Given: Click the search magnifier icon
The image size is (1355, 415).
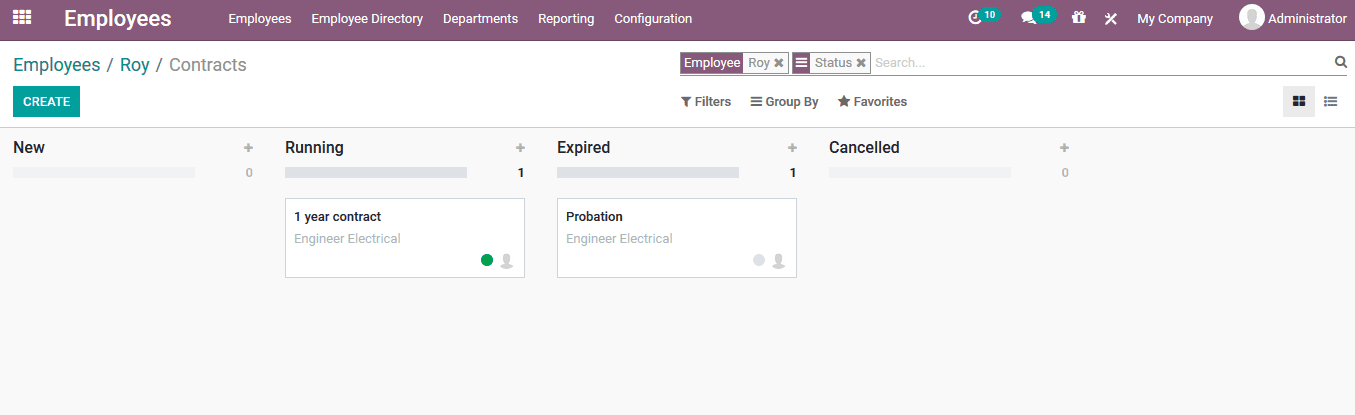Looking at the screenshot, I should (1341, 62).
